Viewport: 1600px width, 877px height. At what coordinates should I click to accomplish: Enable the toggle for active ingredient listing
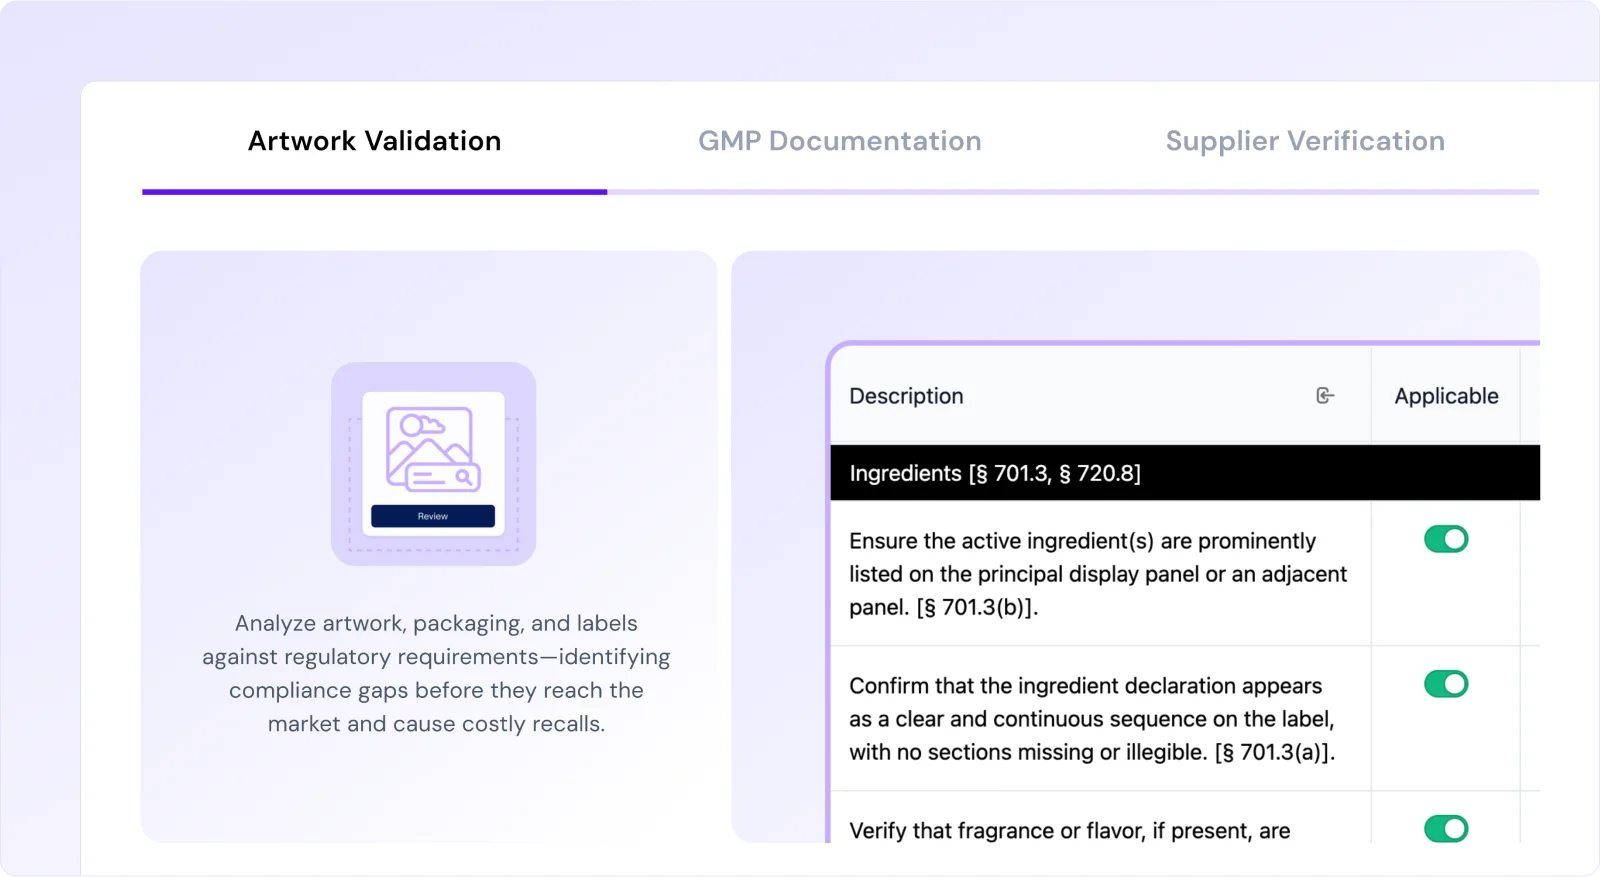click(x=1446, y=538)
